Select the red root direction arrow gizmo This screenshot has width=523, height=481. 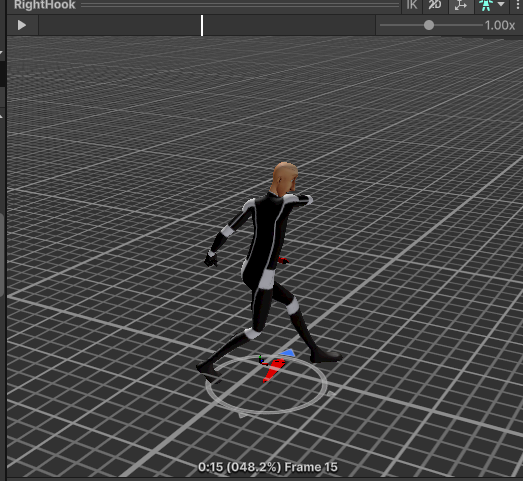point(274,370)
